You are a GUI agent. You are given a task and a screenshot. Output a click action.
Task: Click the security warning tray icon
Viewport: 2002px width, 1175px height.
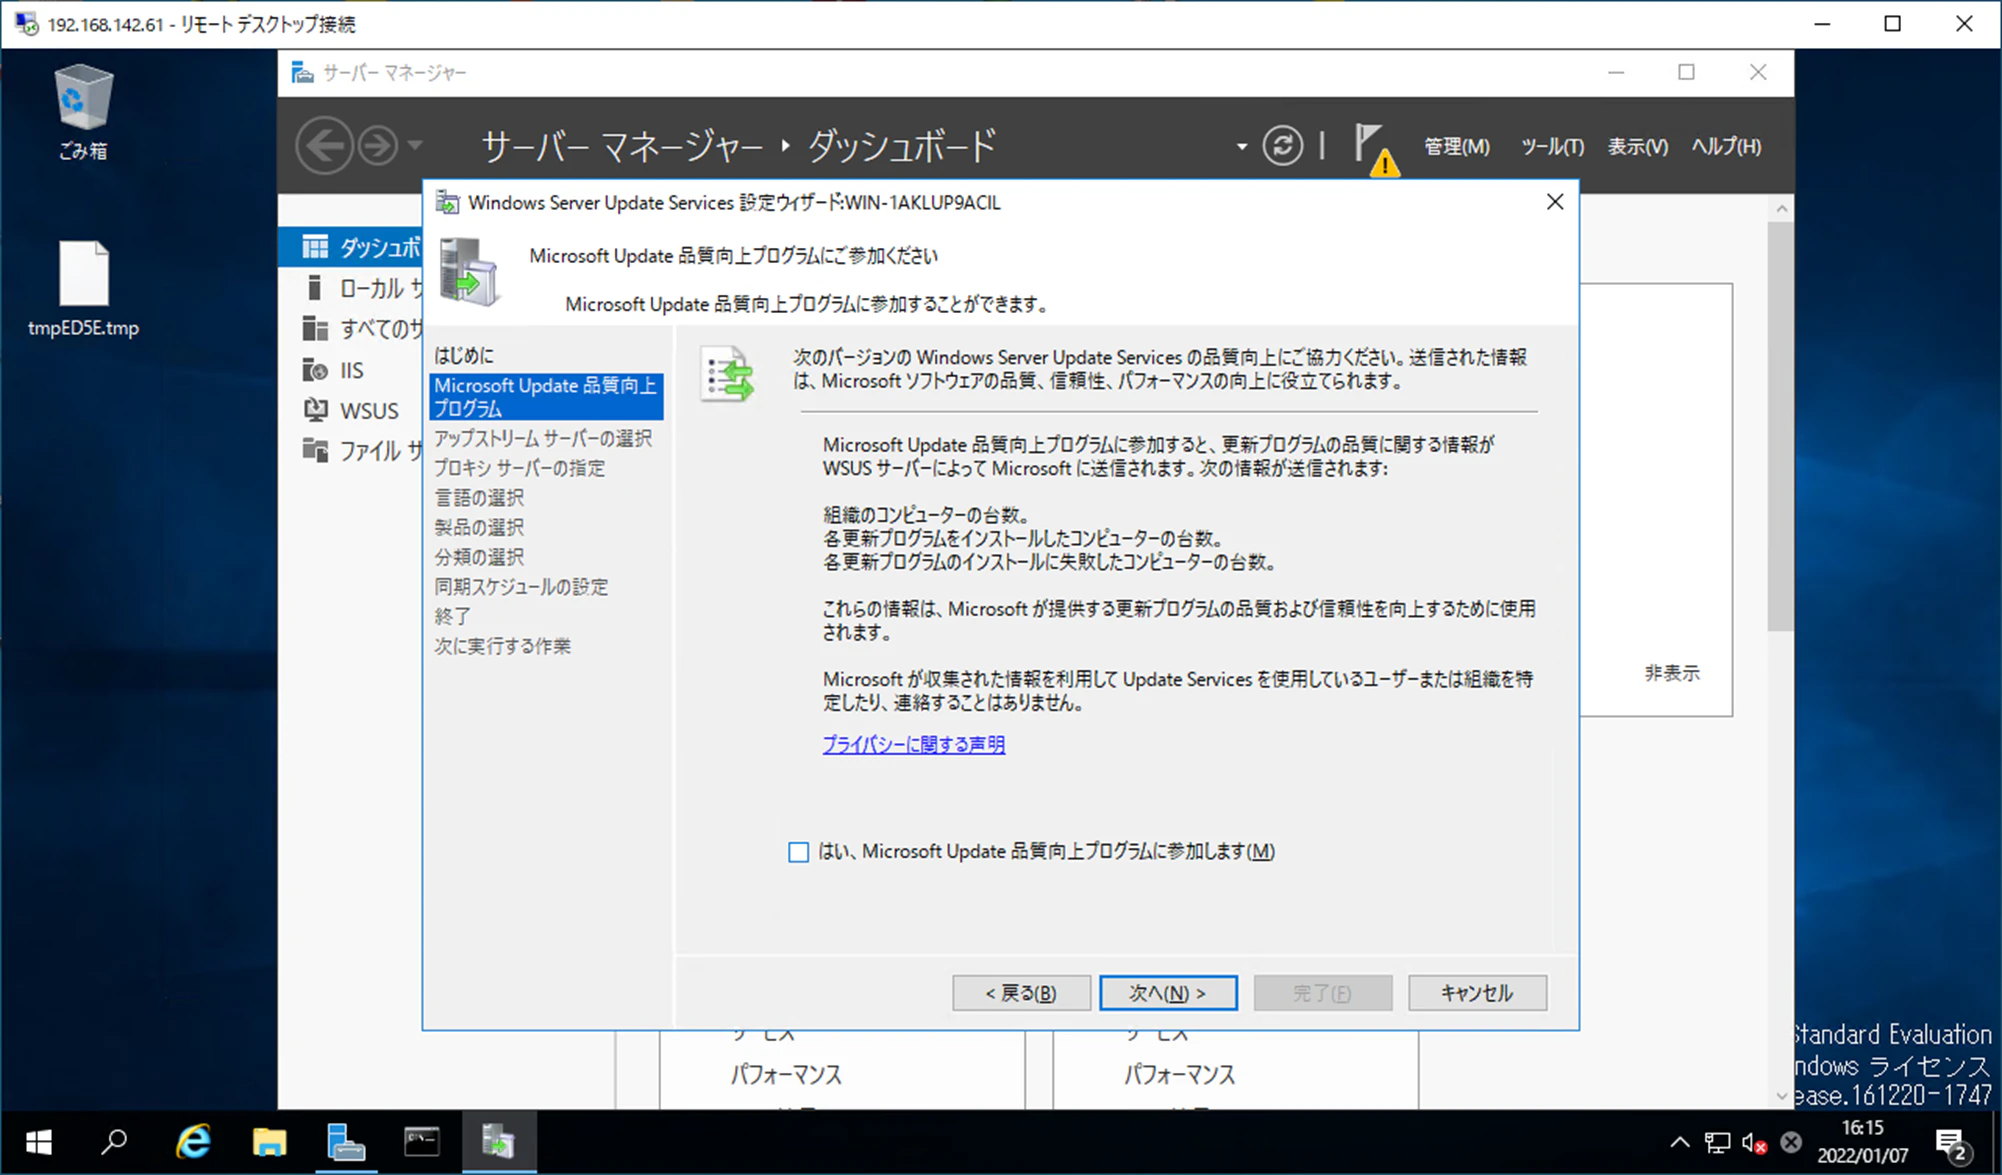tap(1791, 1142)
